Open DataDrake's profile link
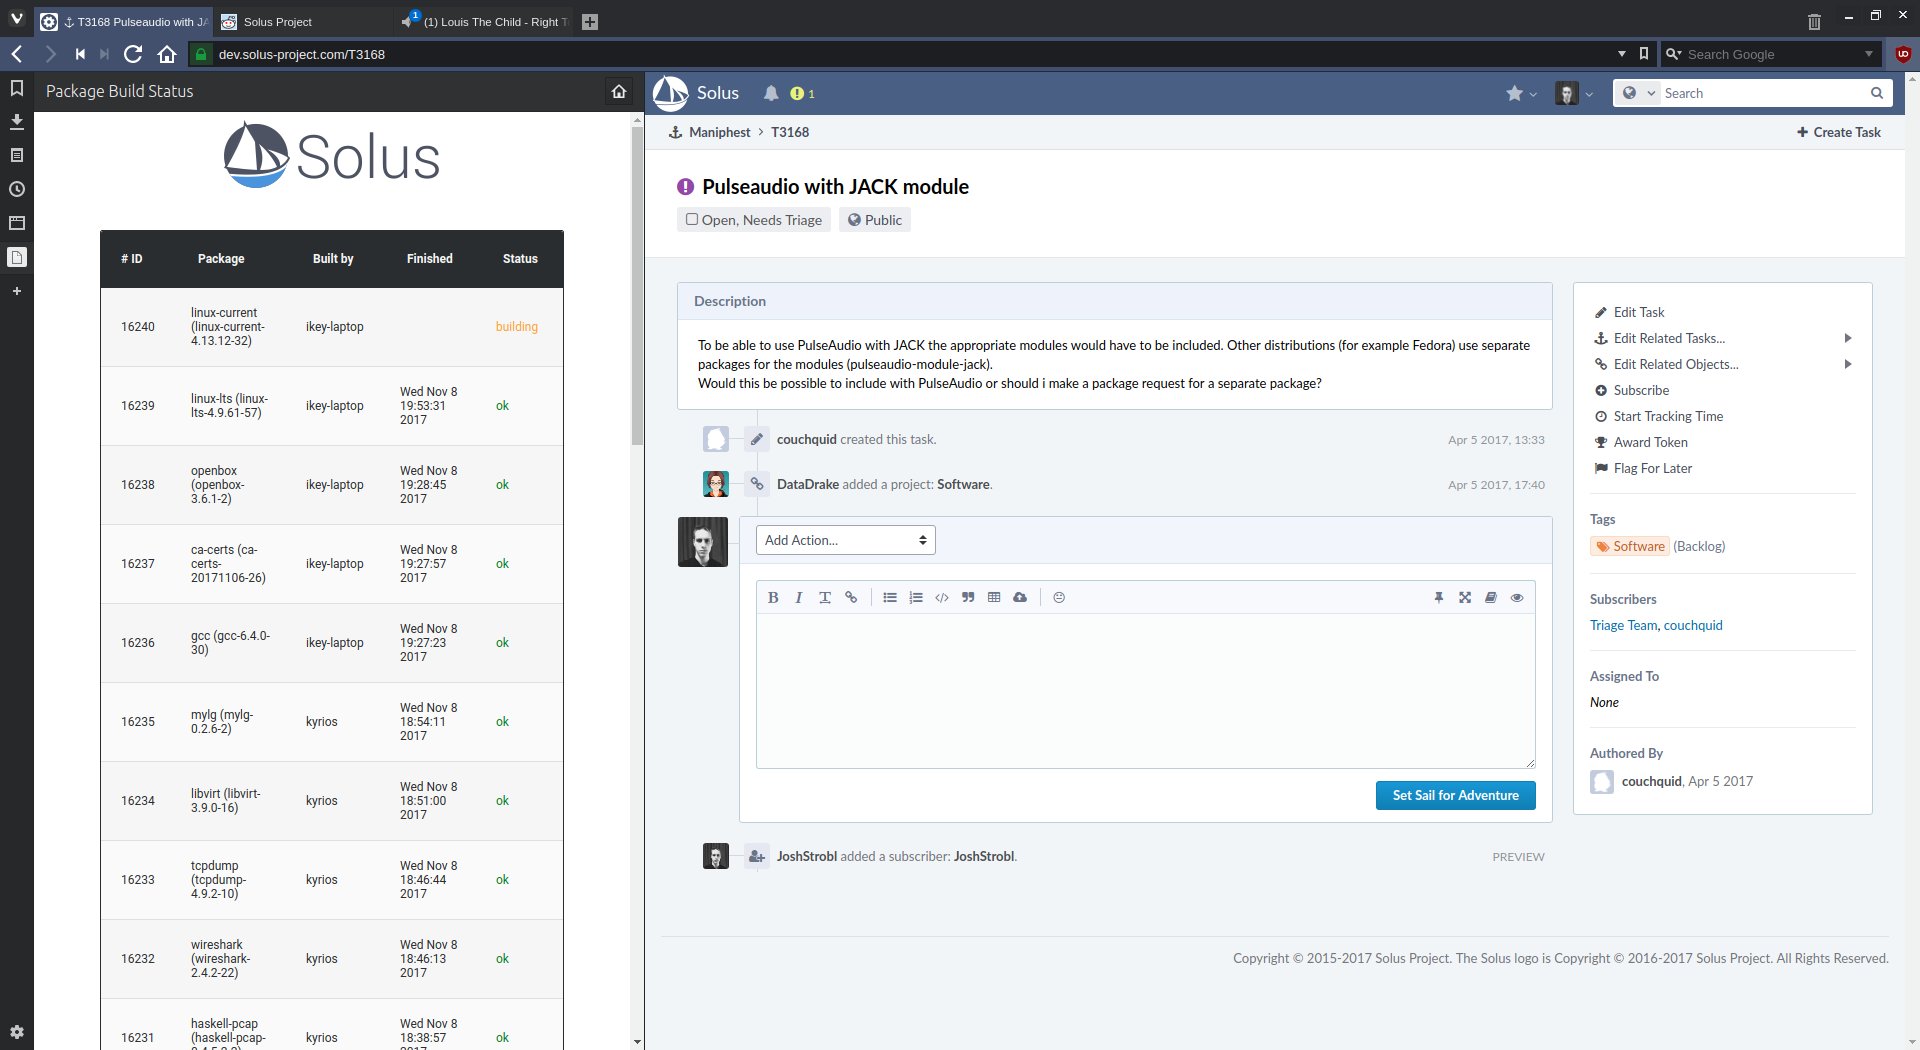The width and height of the screenshot is (1920, 1050). 807,484
